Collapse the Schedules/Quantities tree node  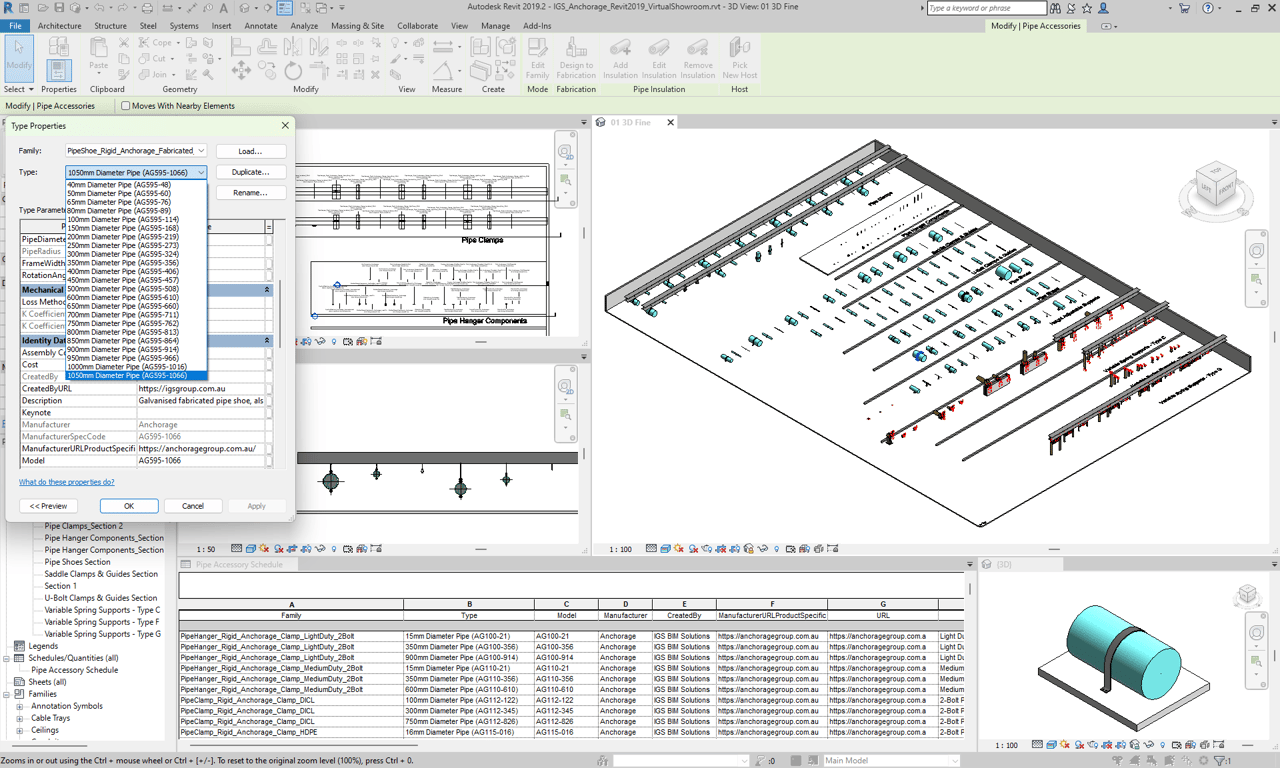click(8, 658)
